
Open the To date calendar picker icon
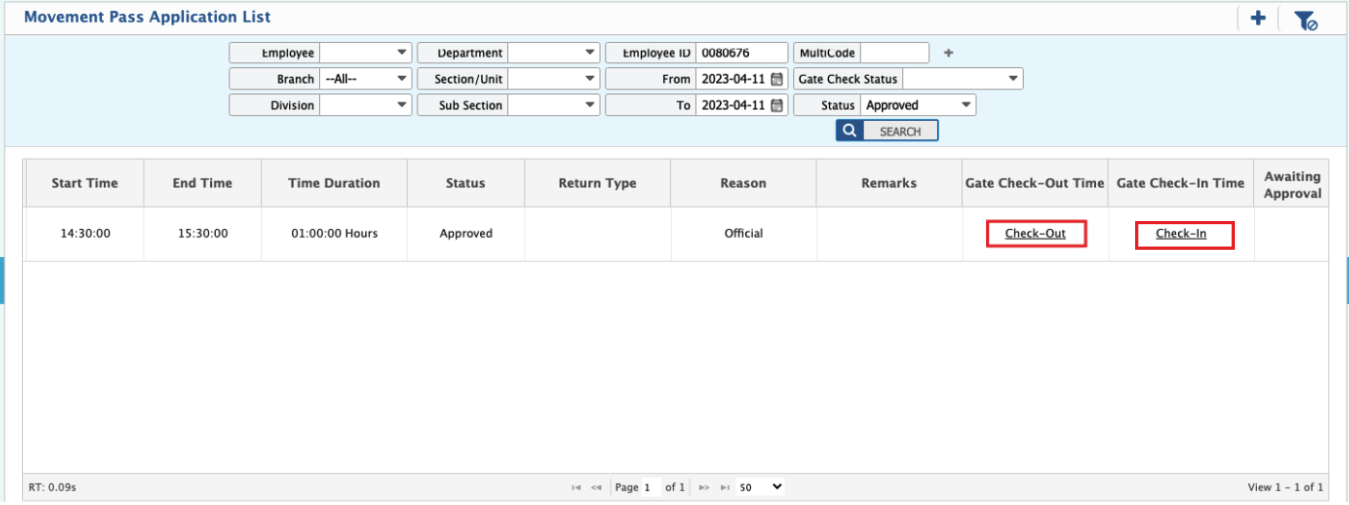pos(777,105)
